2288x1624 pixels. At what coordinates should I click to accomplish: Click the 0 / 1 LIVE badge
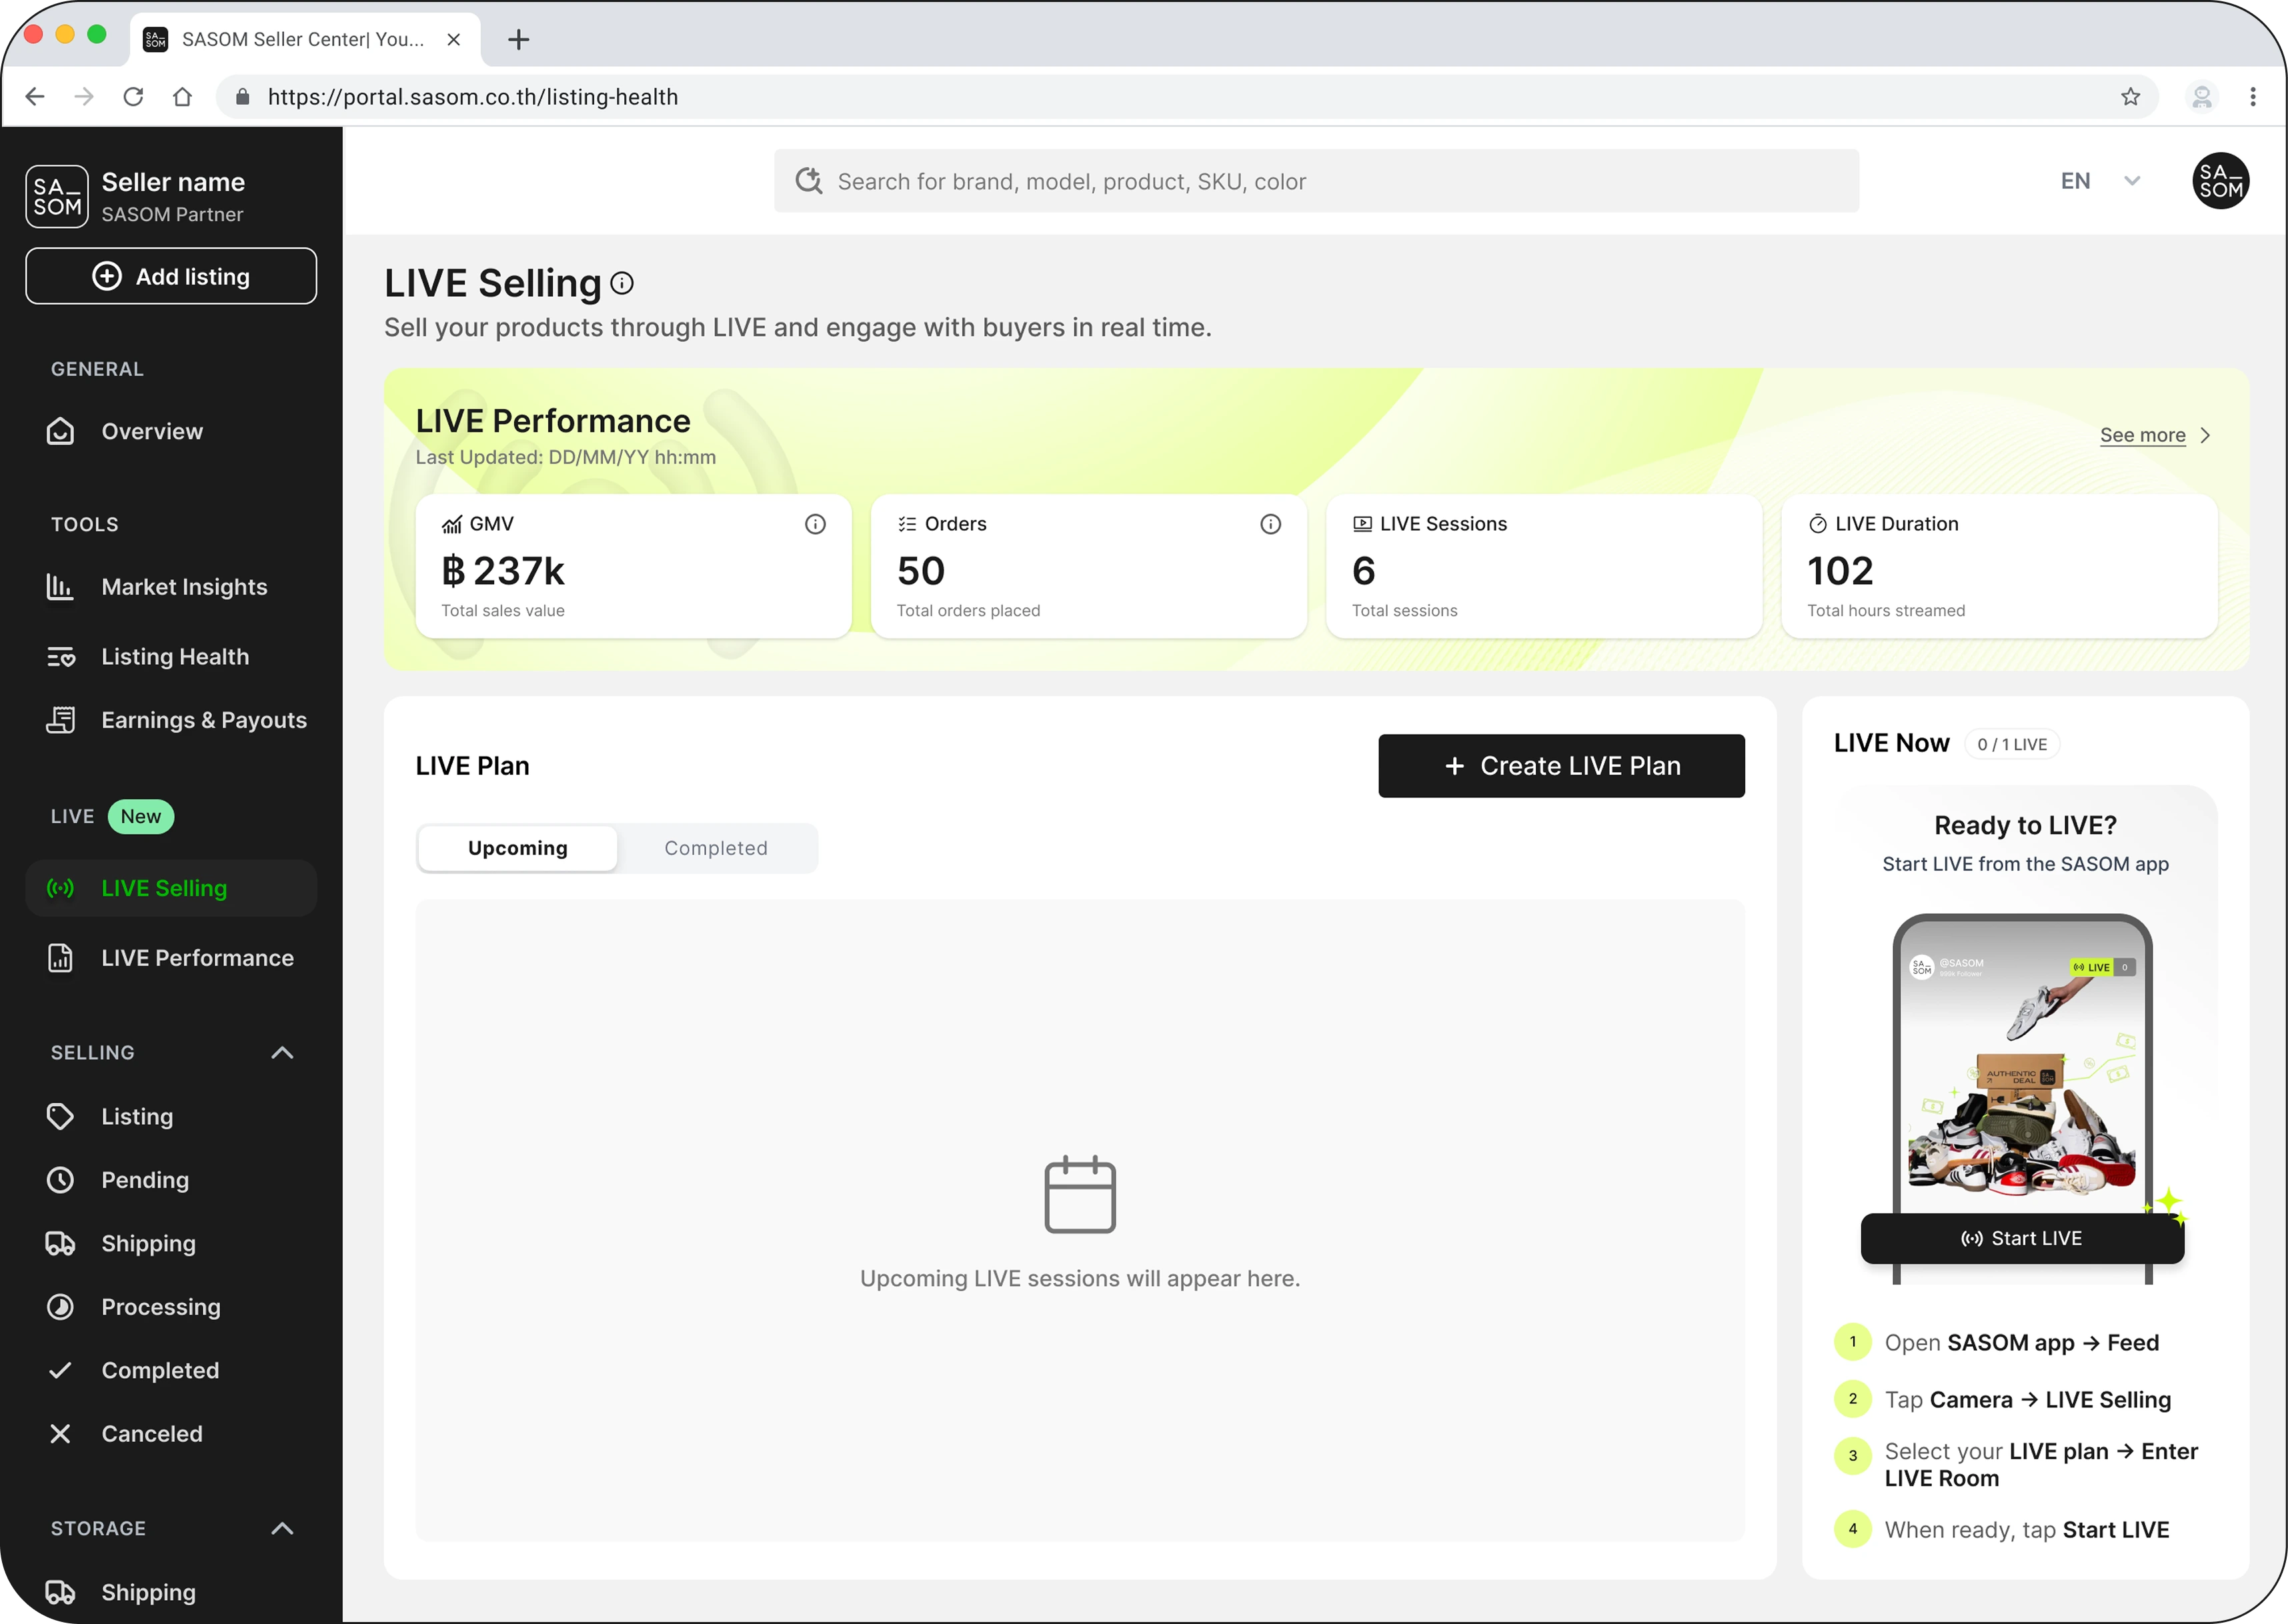pyautogui.click(x=2012, y=744)
